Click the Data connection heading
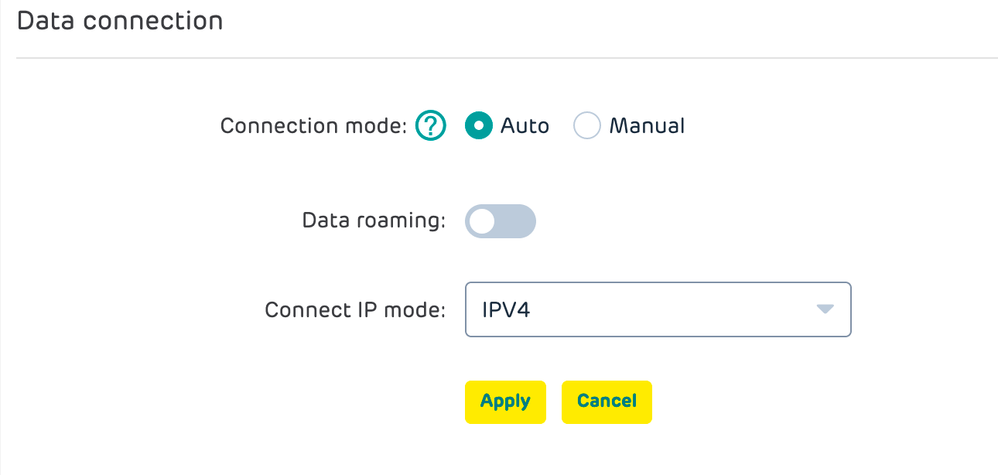The height and width of the screenshot is (475, 998). point(120,21)
